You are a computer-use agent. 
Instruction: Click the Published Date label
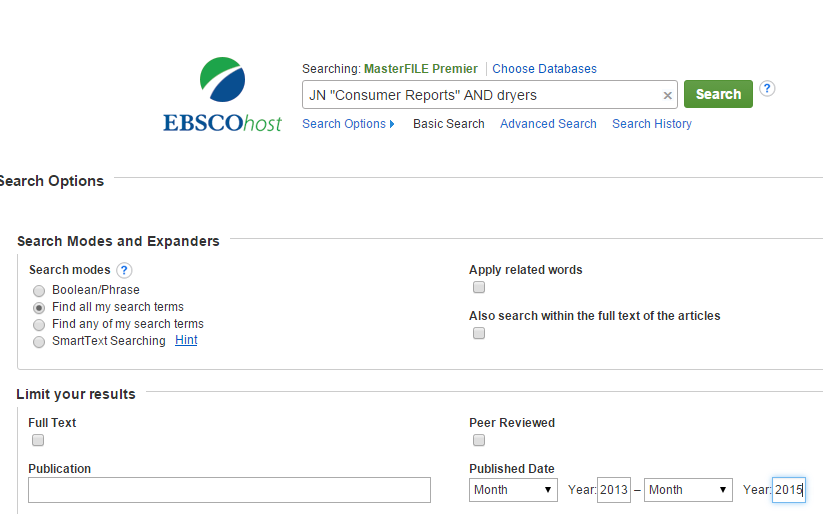pyautogui.click(x=512, y=469)
